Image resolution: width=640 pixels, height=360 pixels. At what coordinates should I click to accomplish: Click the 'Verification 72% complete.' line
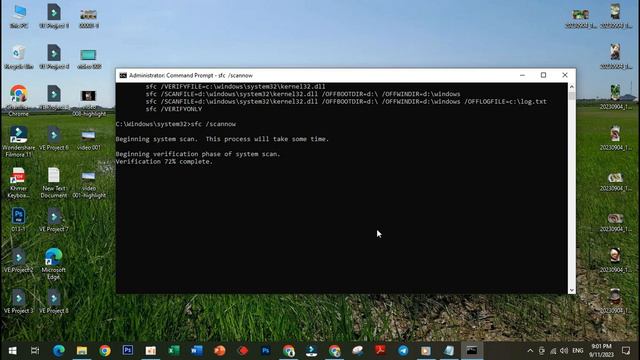point(164,162)
